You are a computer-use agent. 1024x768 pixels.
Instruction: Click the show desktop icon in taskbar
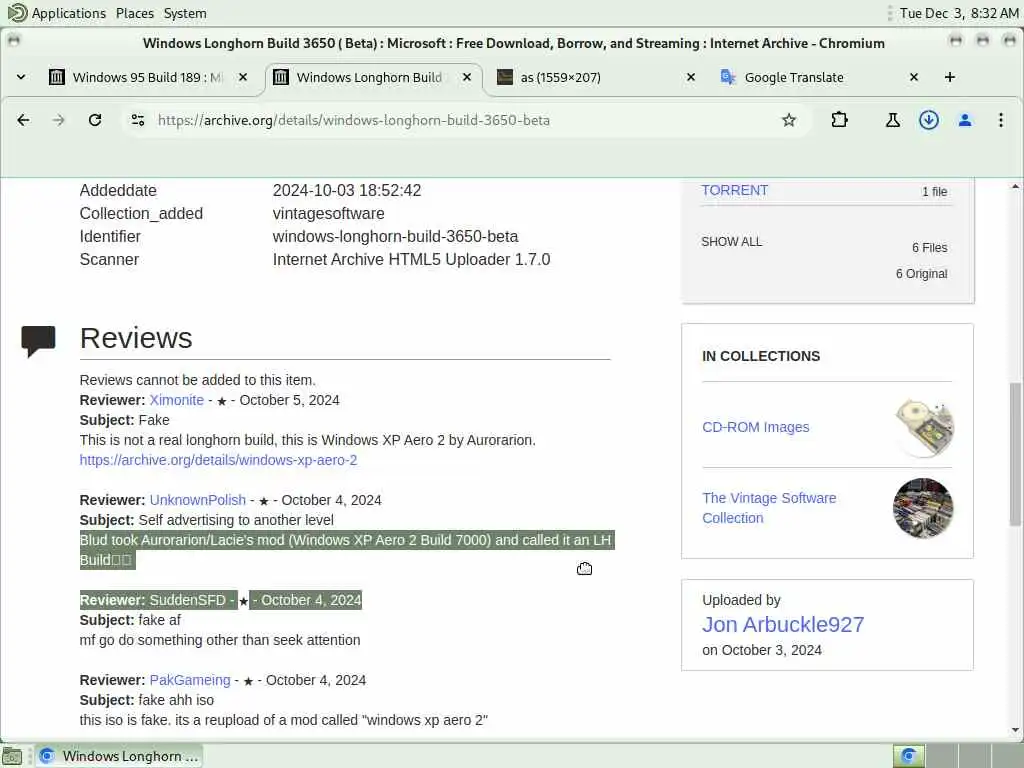pyautogui.click(x=12, y=756)
